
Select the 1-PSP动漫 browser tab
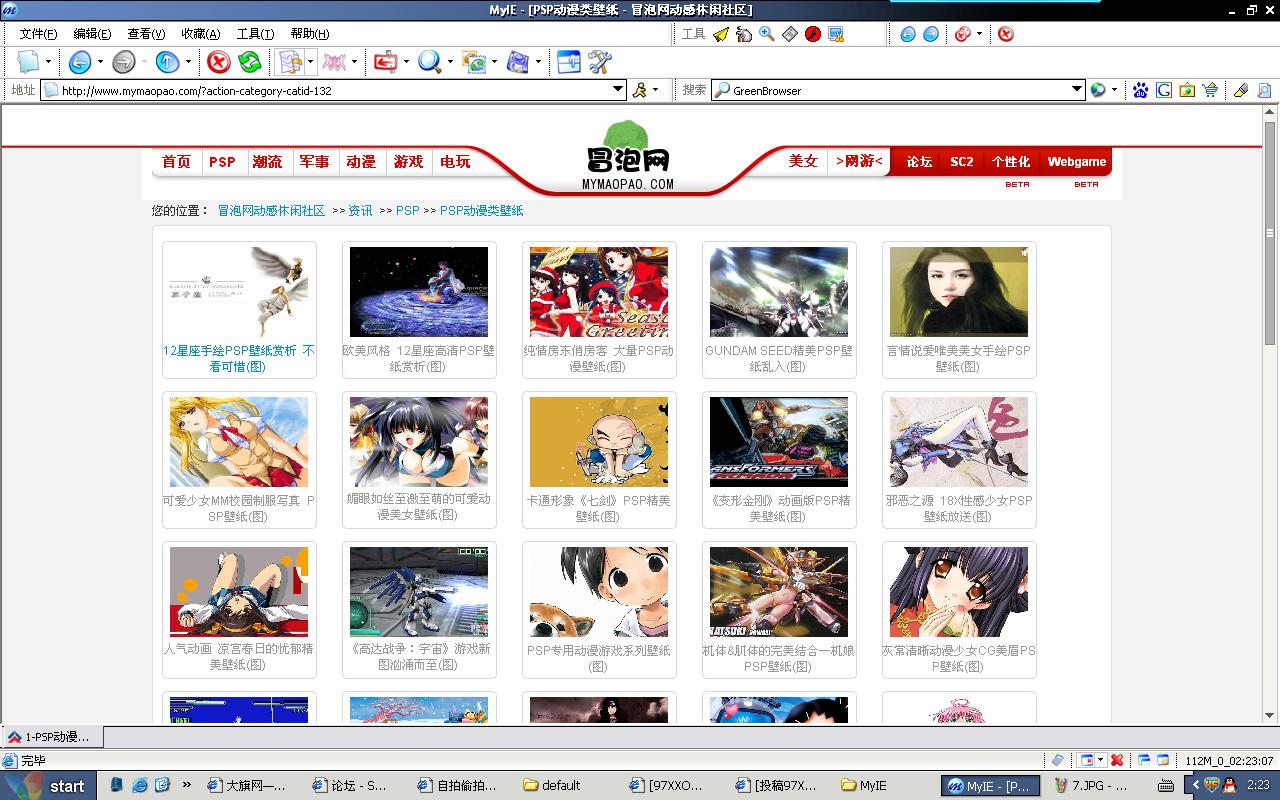(x=51, y=737)
